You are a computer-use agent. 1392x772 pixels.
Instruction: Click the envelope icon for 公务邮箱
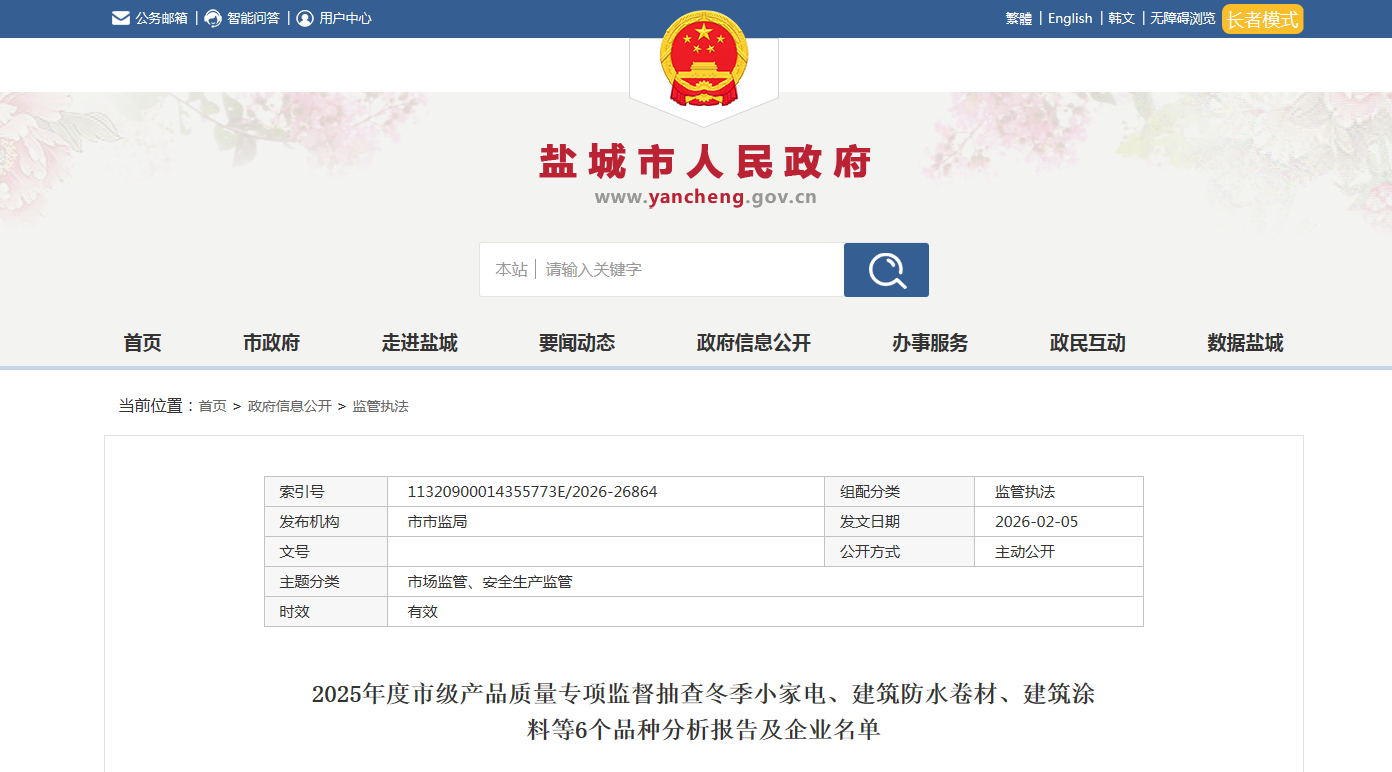click(120, 17)
